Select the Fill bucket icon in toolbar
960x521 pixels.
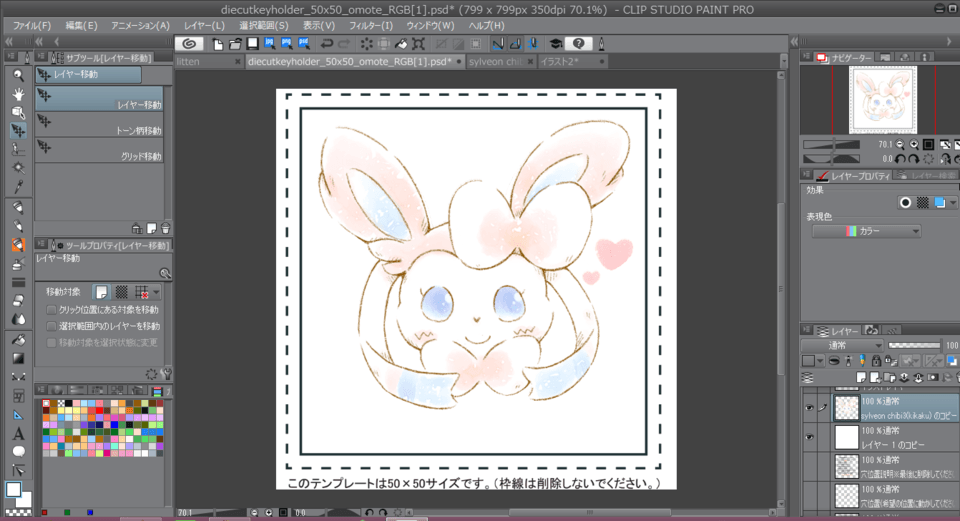[x=399, y=44]
